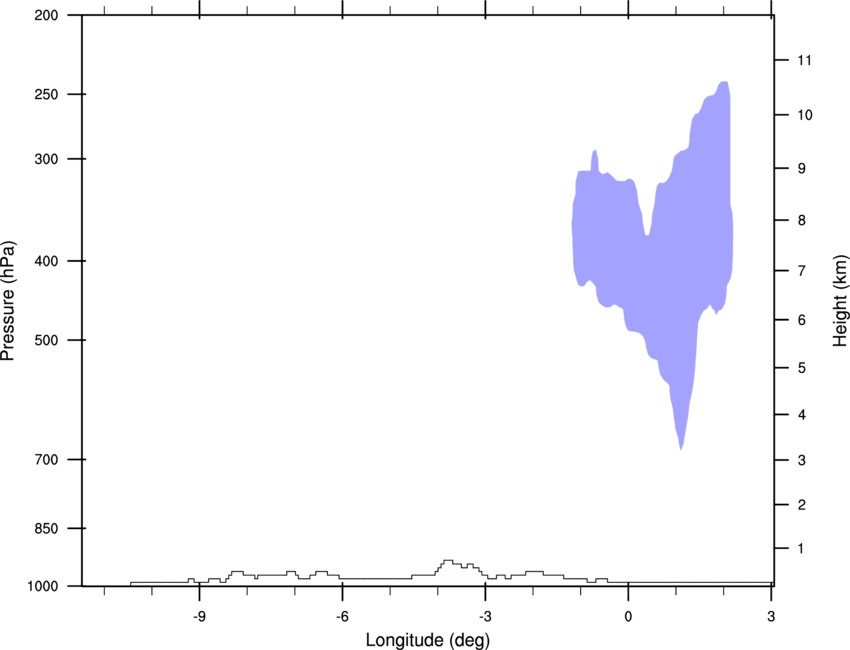The image size is (850, 650).
Task: Click the 11 km height label
Action: pyautogui.click(x=805, y=60)
